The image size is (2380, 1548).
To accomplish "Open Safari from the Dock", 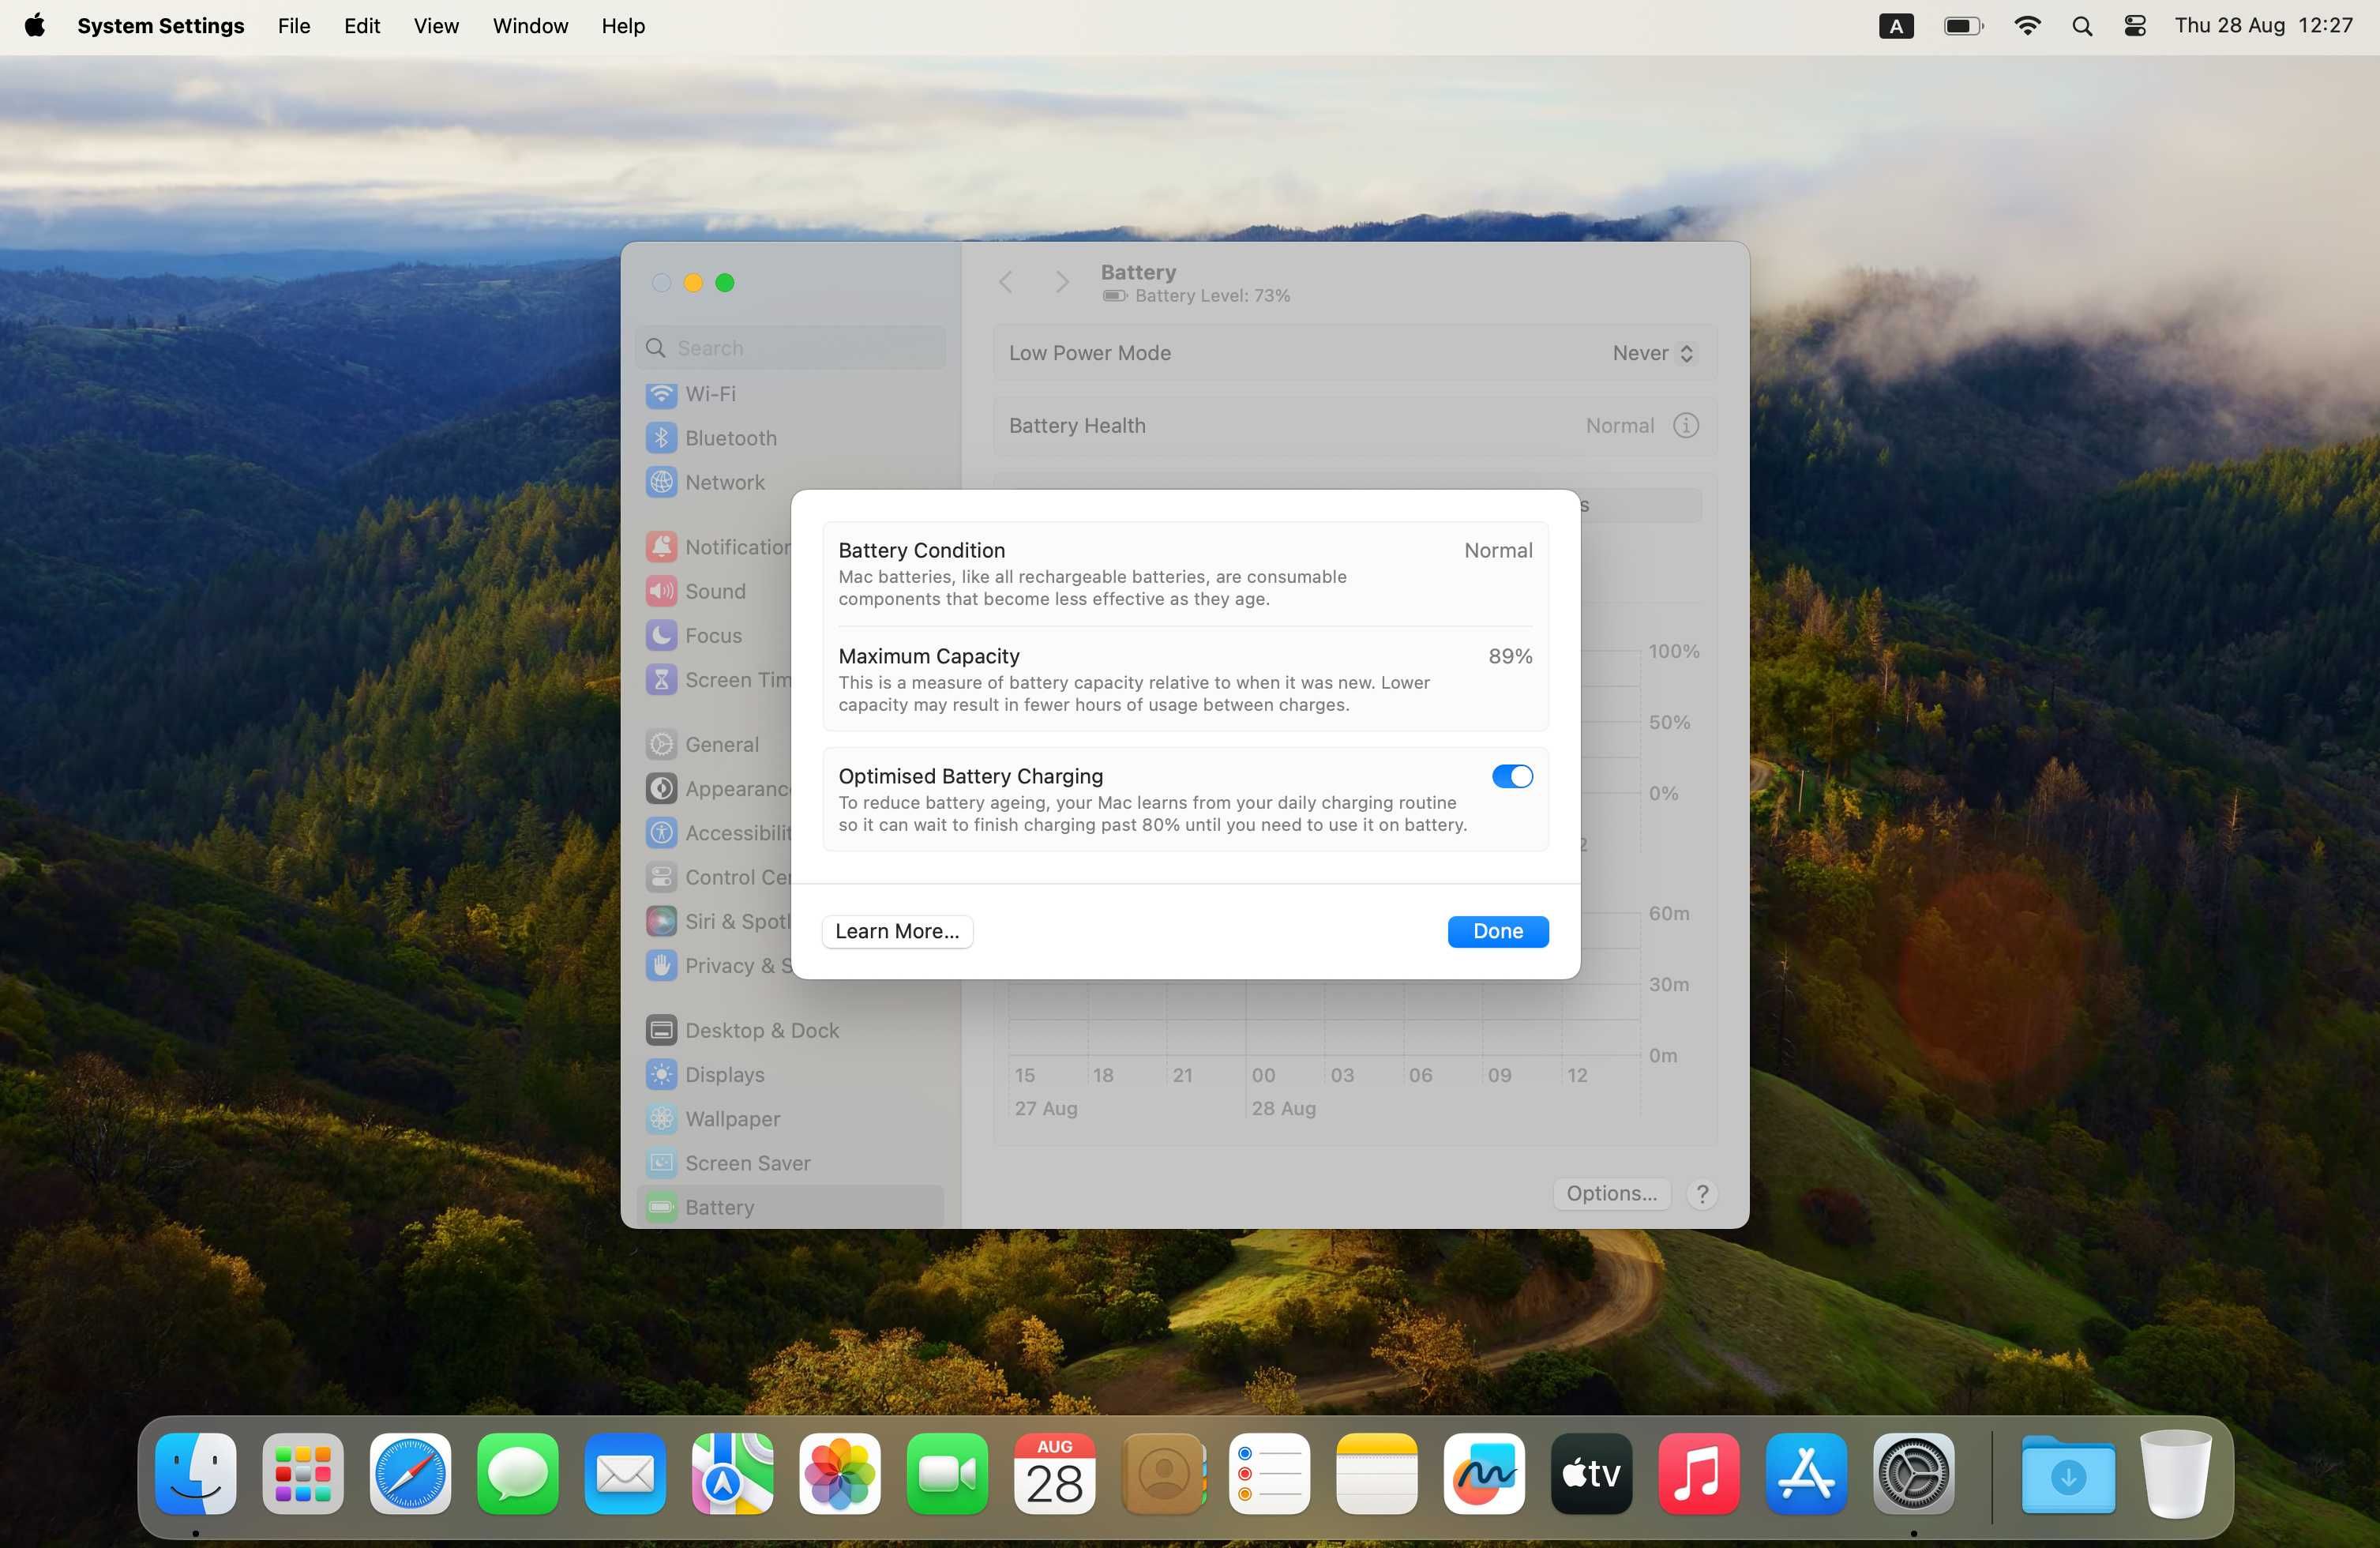I will (x=410, y=1473).
